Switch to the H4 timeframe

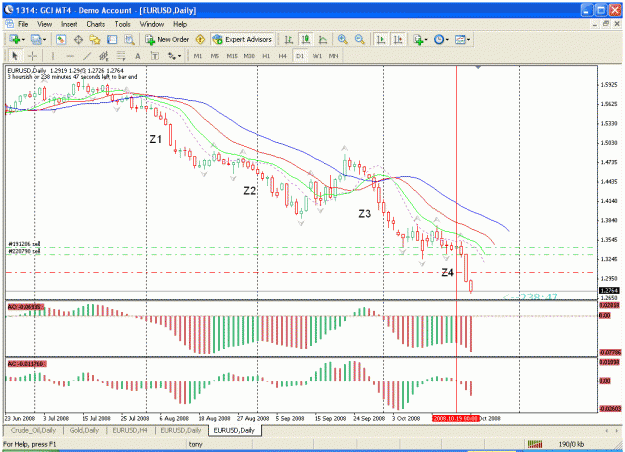pos(283,56)
